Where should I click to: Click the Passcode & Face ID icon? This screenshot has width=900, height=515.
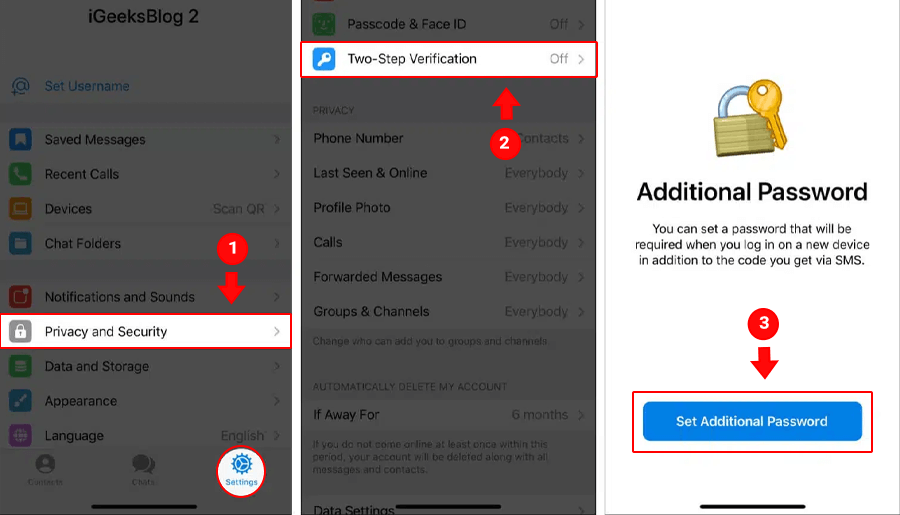tap(324, 24)
